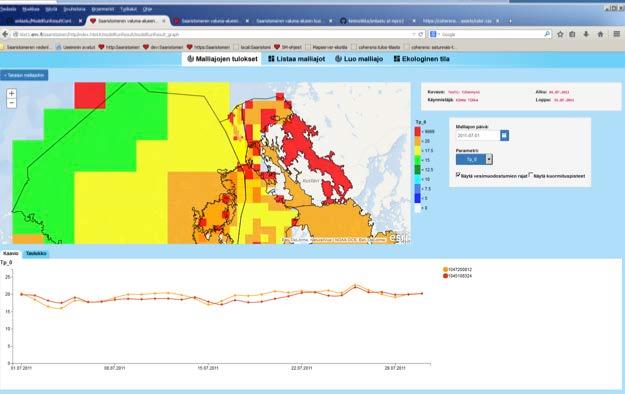
Task: Zoom out on the map
Action: click(12, 103)
